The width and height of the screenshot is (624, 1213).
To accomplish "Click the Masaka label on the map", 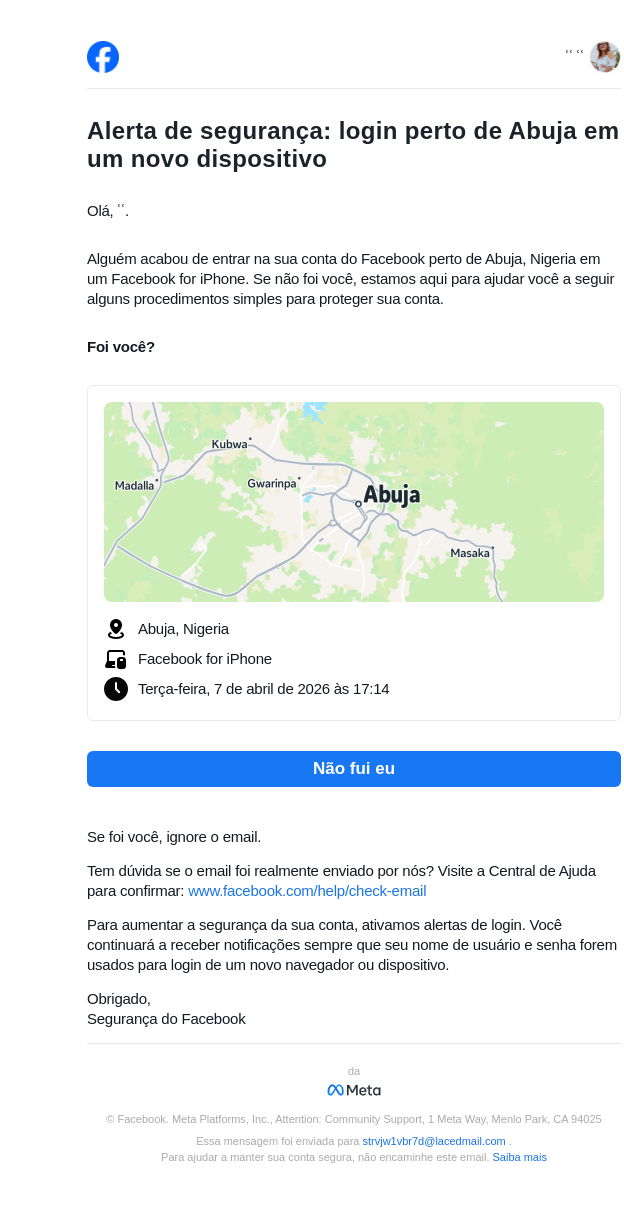I will (470, 553).
